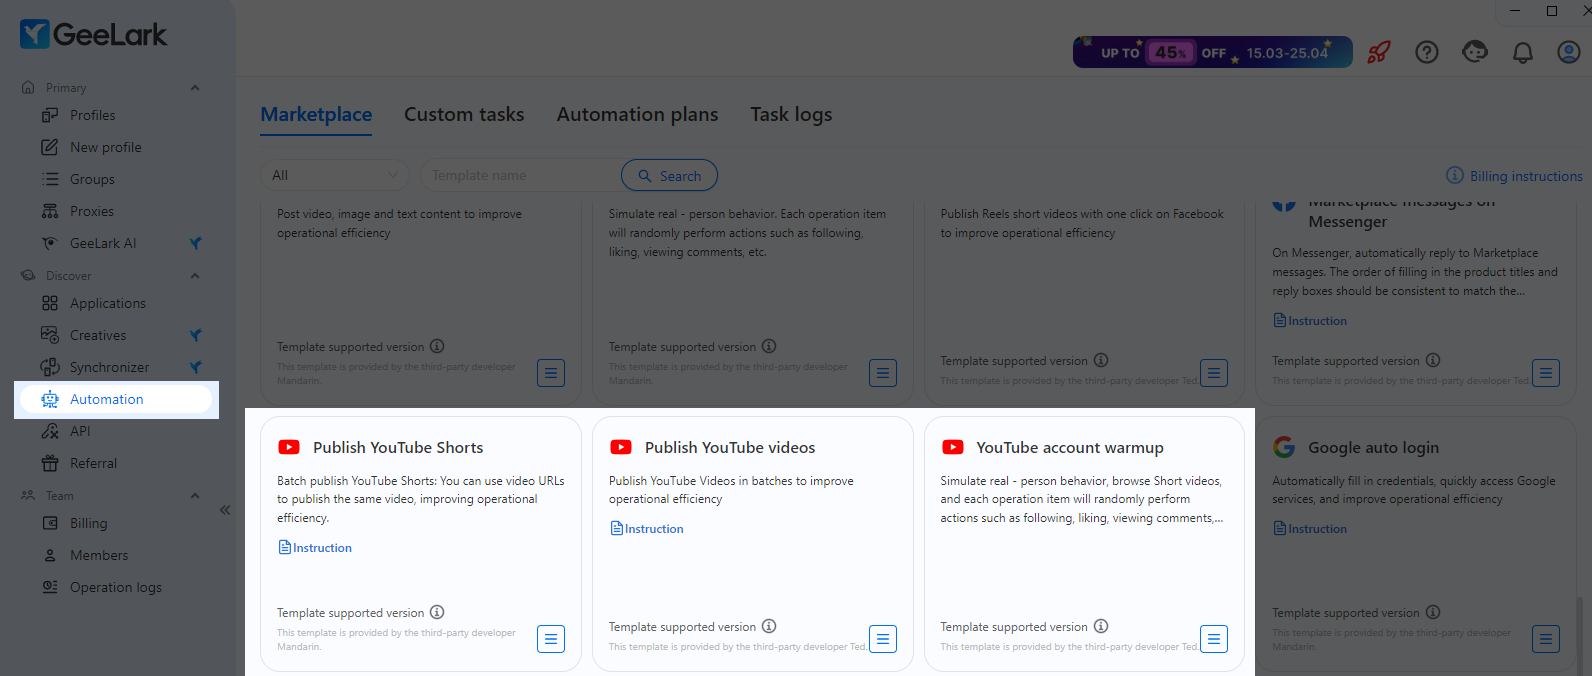
Task: Open Billing instructions link
Action: point(1515,176)
